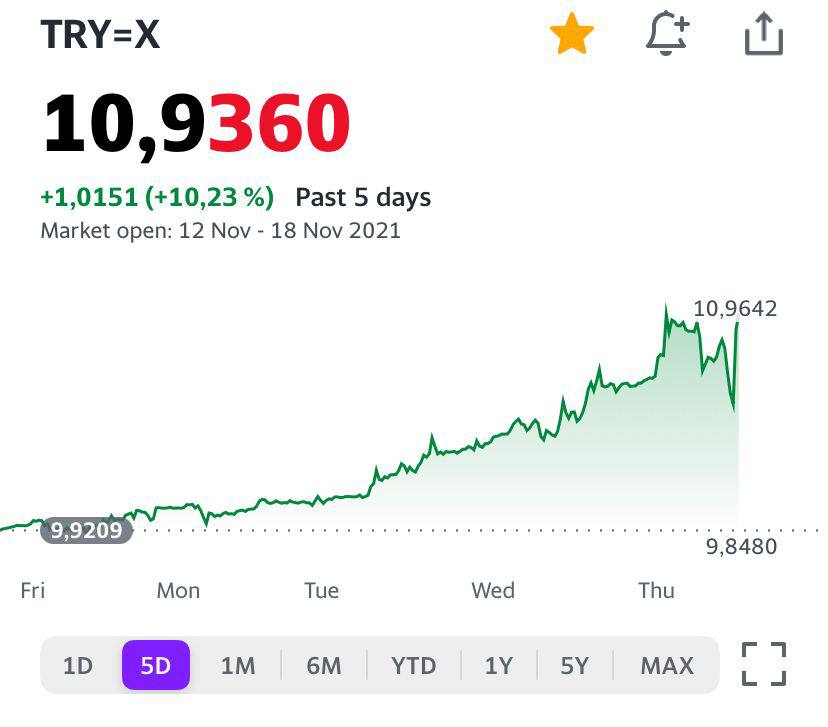Switch to the 1D time range

pos(78,665)
